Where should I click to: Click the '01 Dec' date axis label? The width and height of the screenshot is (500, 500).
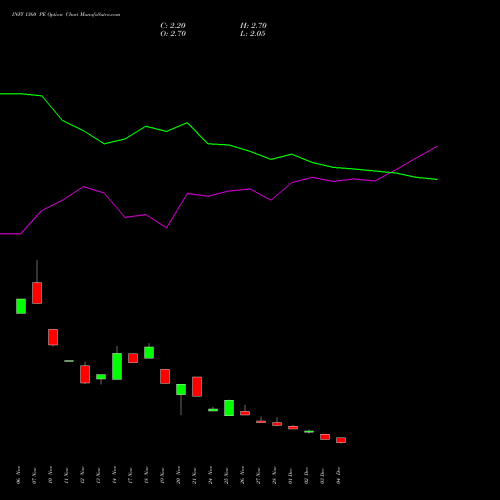coord(290,475)
